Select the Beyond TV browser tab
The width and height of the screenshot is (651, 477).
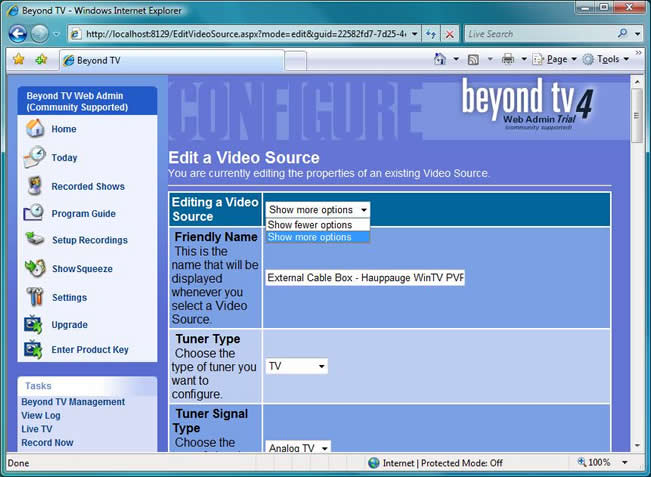click(171, 61)
